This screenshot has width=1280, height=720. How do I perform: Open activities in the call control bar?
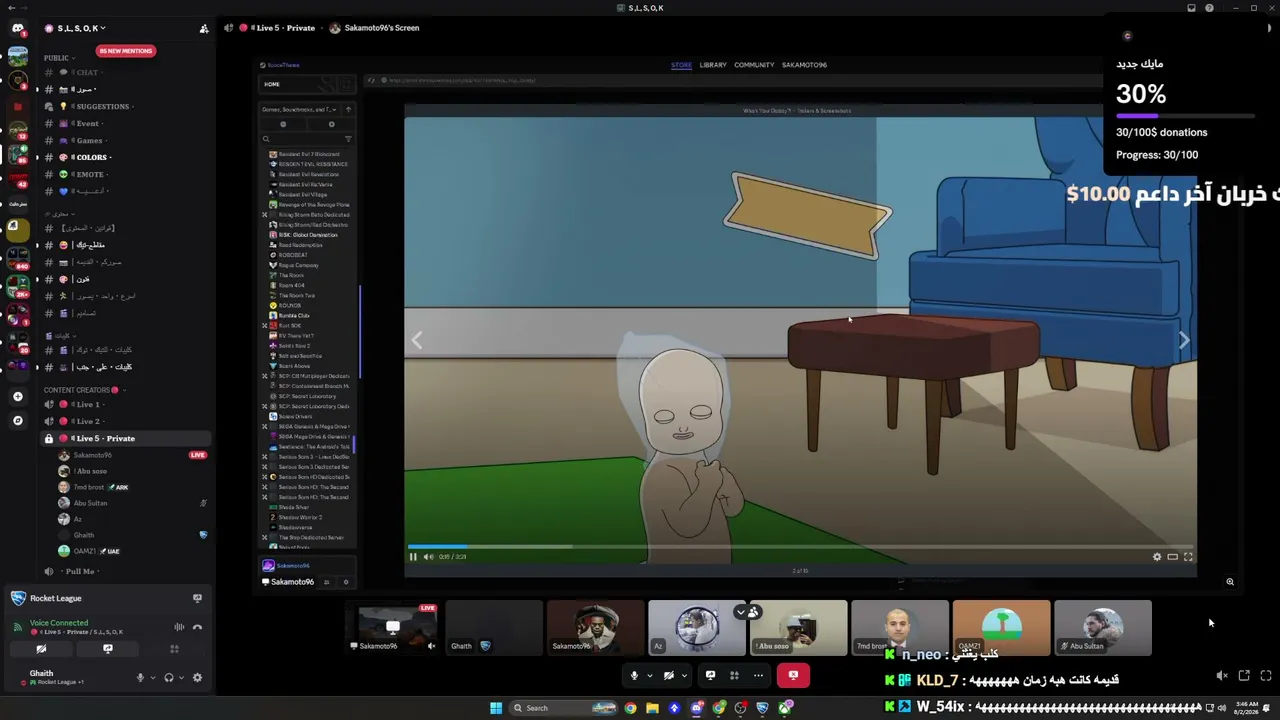click(734, 676)
